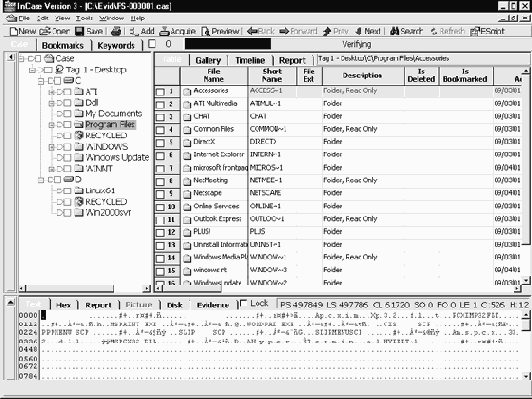This screenshot has width=532, height=399.
Task: Click the Next toolbar arrow icon
Action: [359, 31]
